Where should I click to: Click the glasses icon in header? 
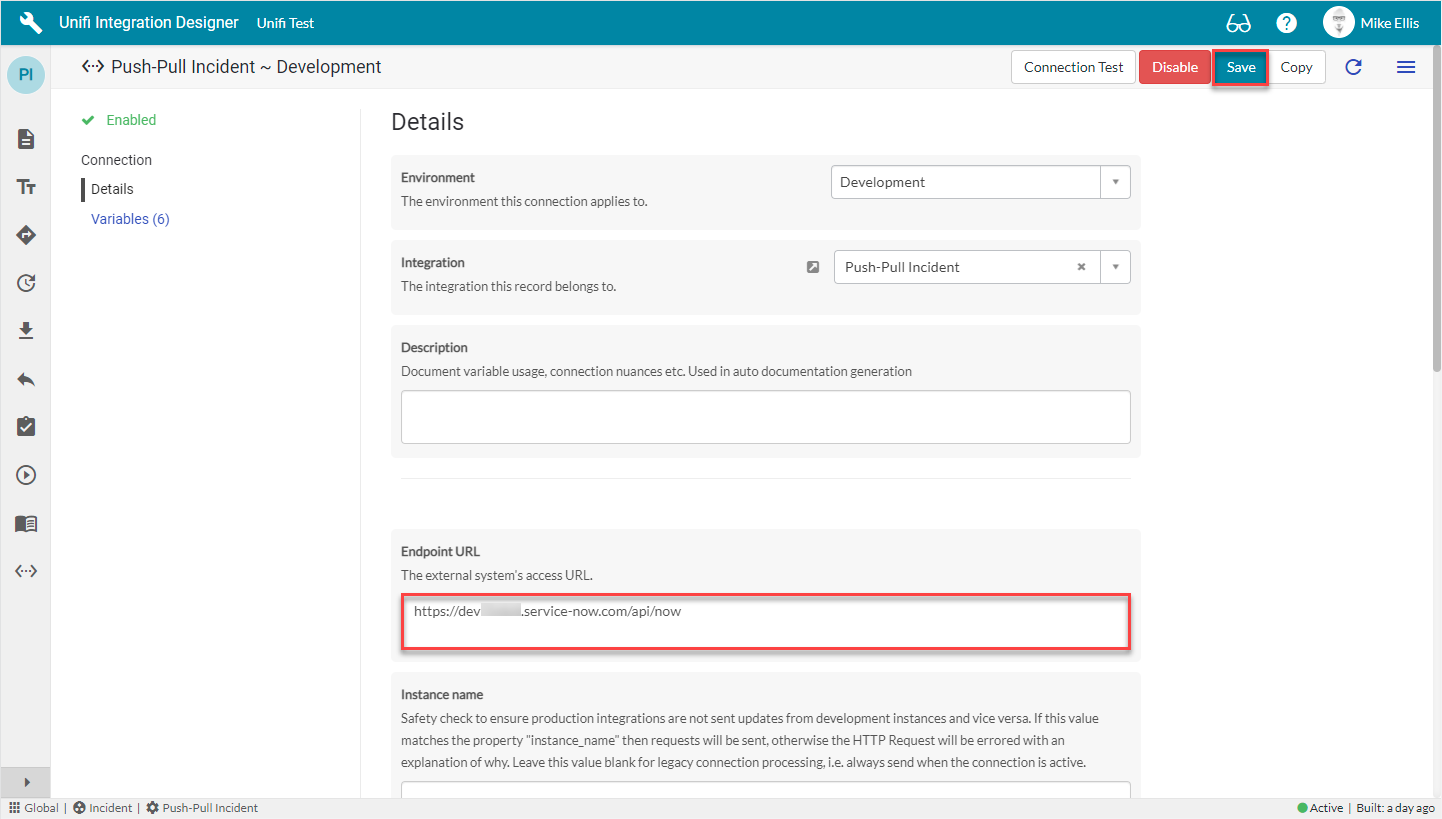tap(1238, 23)
